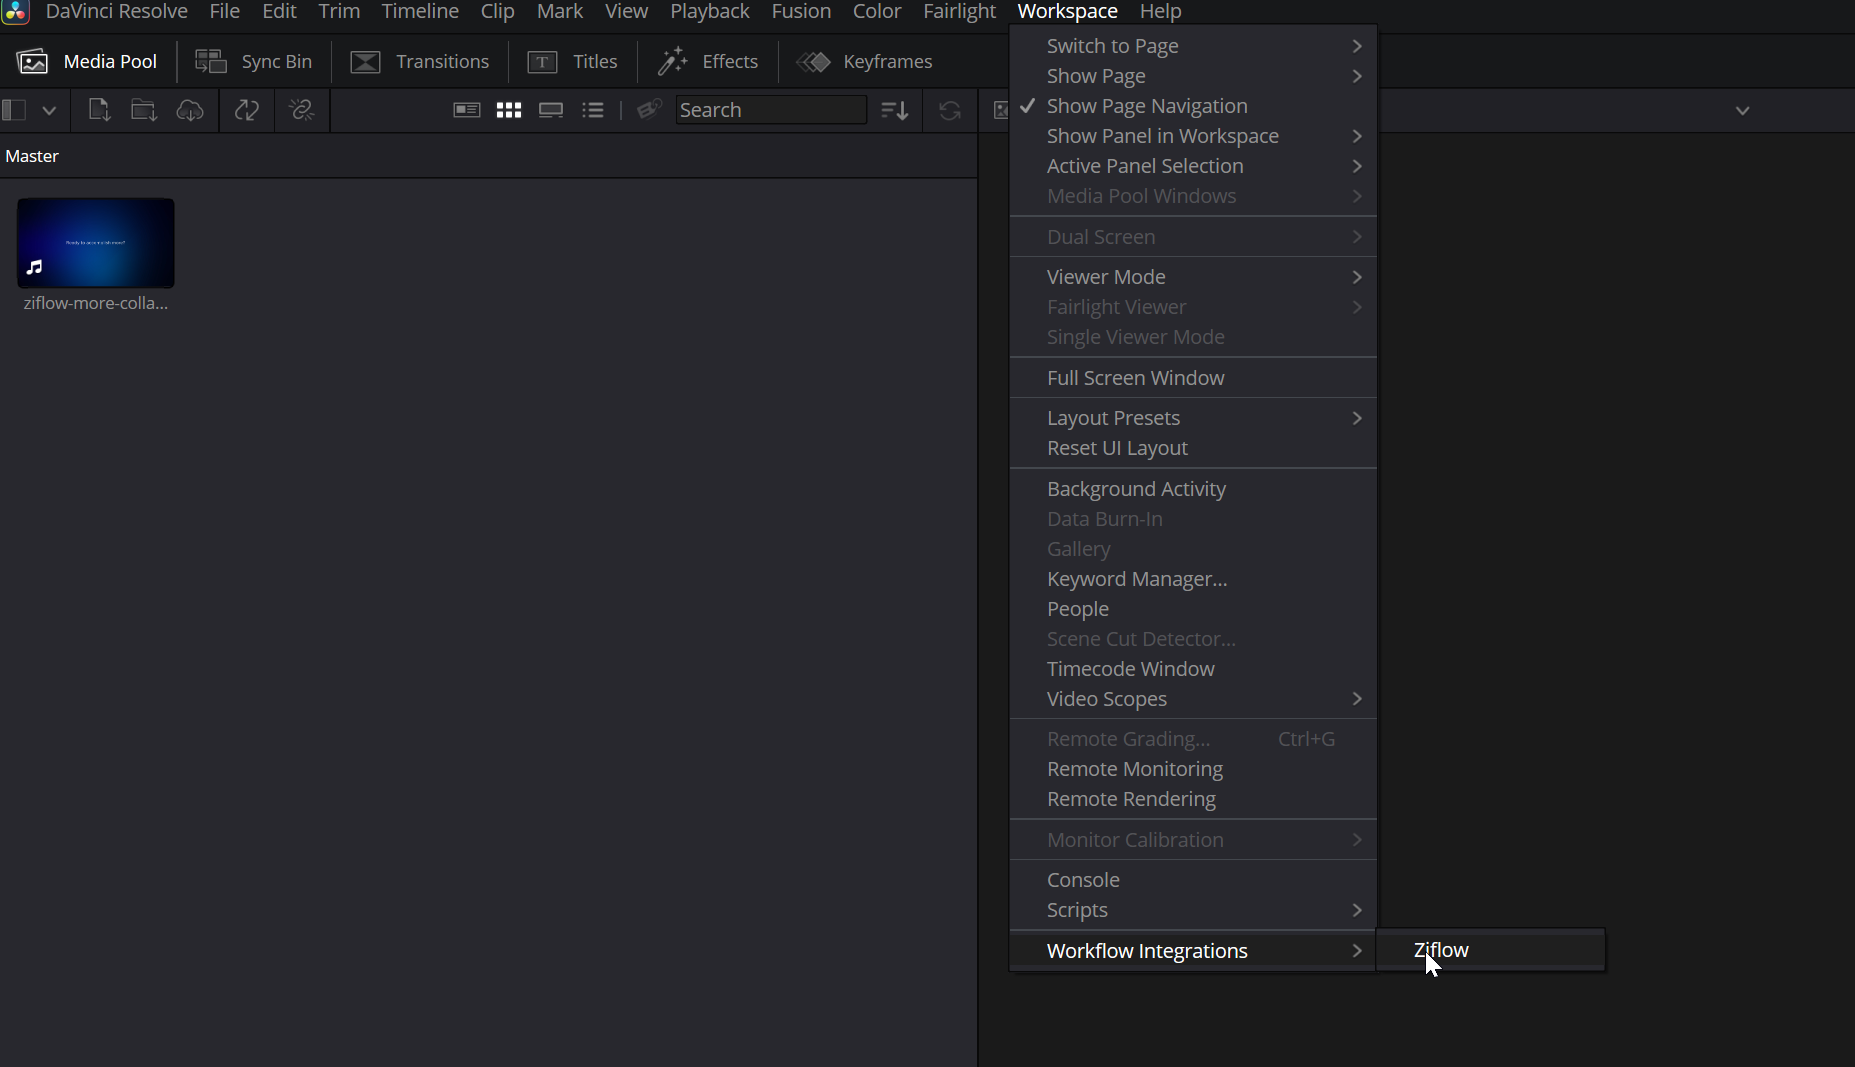The image size is (1855, 1067).
Task: Open the bin list dropdown chevron
Action: (49, 110)
